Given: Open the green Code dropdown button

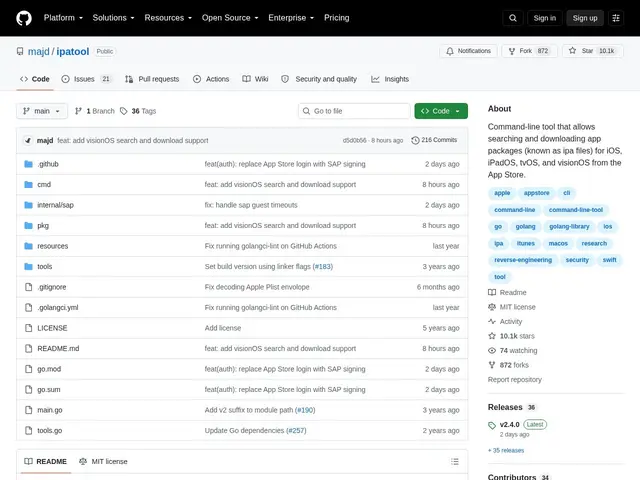Looking at the screenshot, I should point(441,111).
